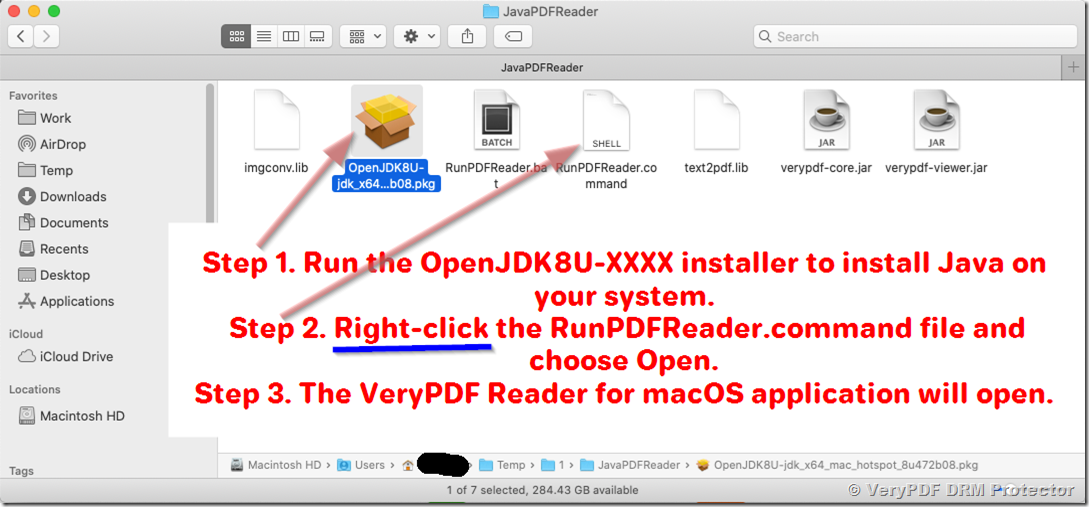The width and height of the screenshot is (1089, 507).
Task: Click the Edit Tags toolbar button
Action: tap(513, 36)
